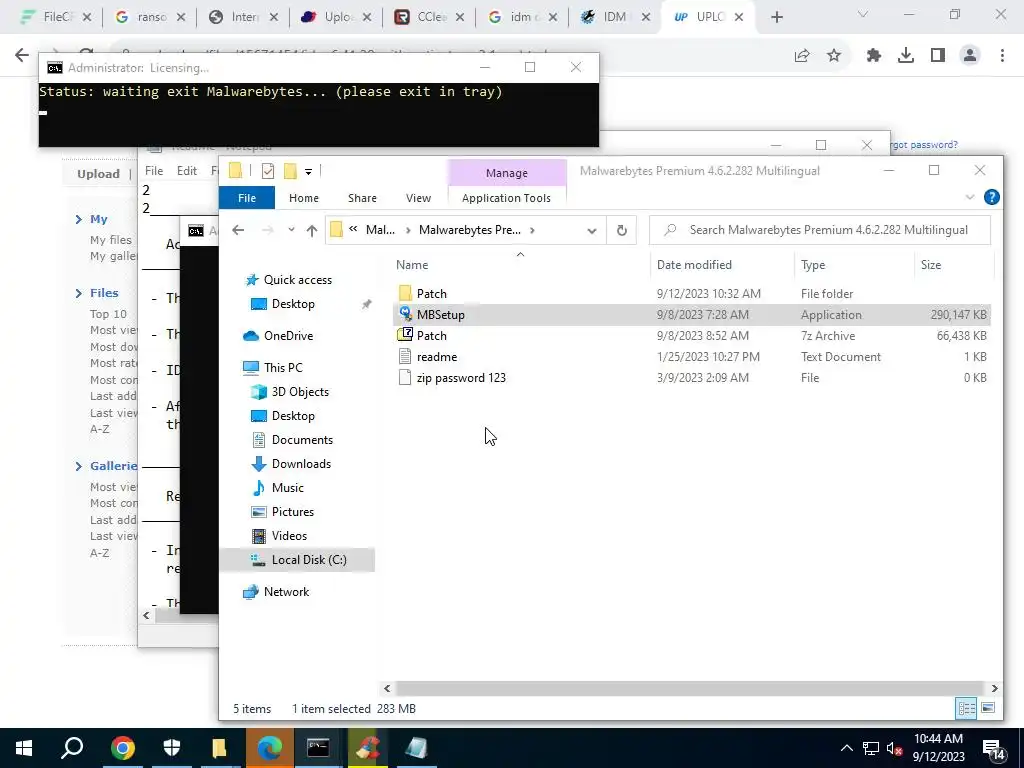
Task: Click New folder icon in quick access toolbar
Action: [x=290, y=171]
